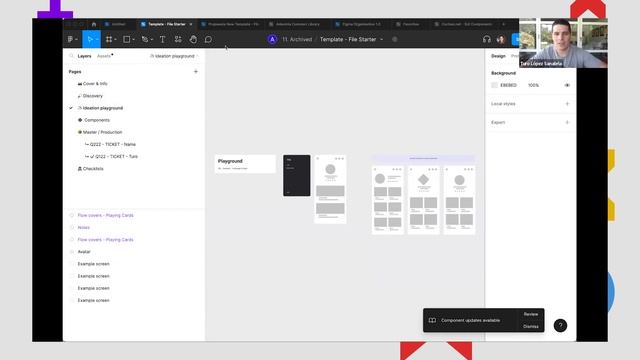640x360 pixels.
Task: Search layers with the magnifier icon
Action: coord(71,56)
